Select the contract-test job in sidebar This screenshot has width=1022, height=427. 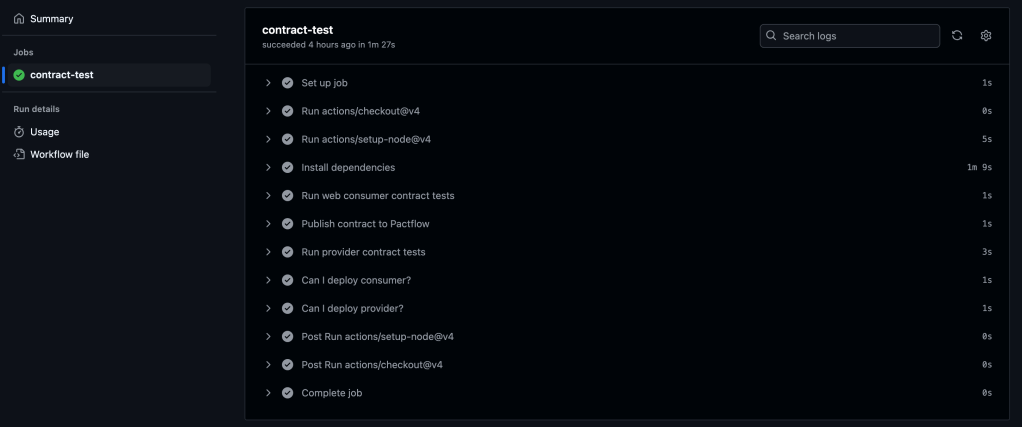pyautogui.click(x=61, y=75)
